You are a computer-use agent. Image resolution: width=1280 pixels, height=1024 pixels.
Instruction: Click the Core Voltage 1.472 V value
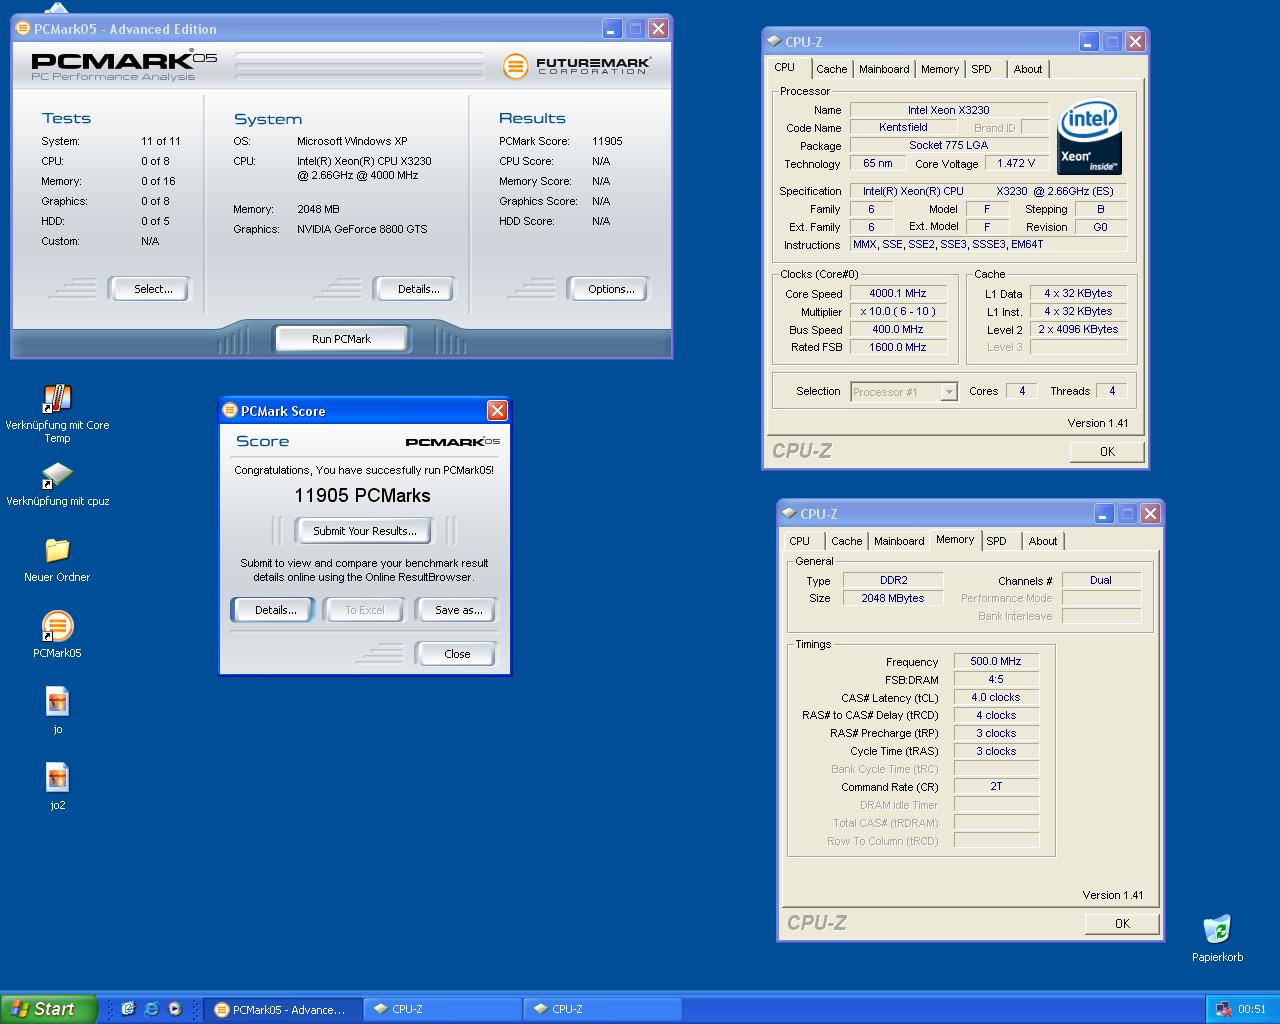(1016, 164)
